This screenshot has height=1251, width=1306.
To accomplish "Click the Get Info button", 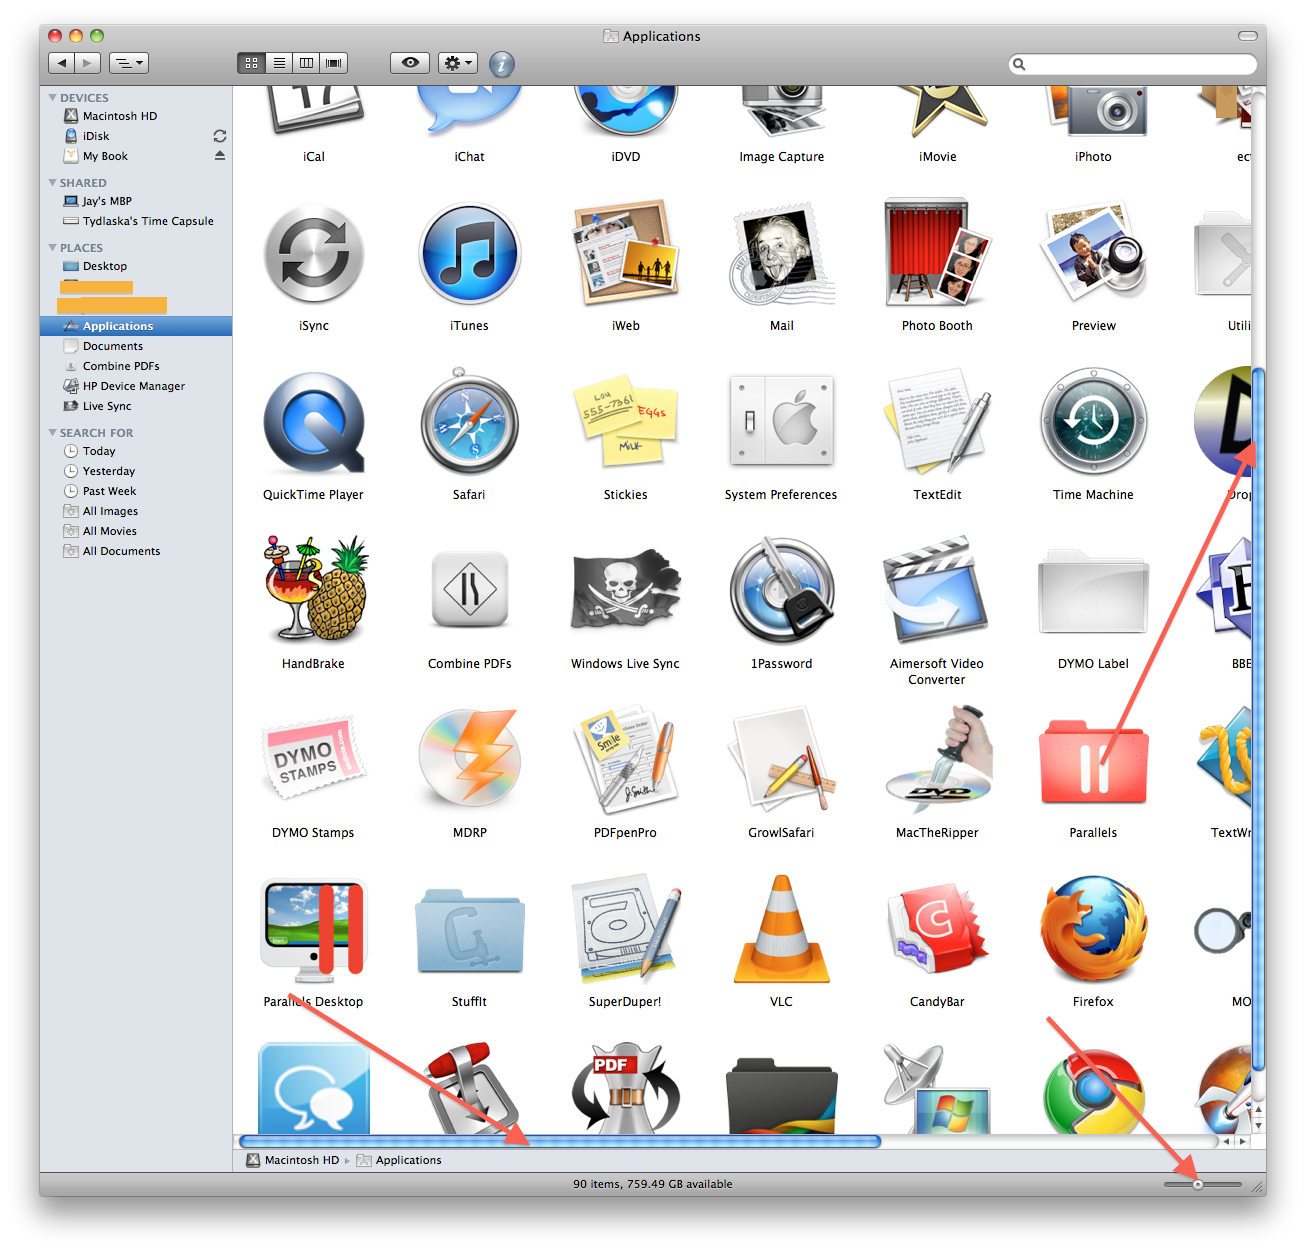I will (x=502, y=64).
